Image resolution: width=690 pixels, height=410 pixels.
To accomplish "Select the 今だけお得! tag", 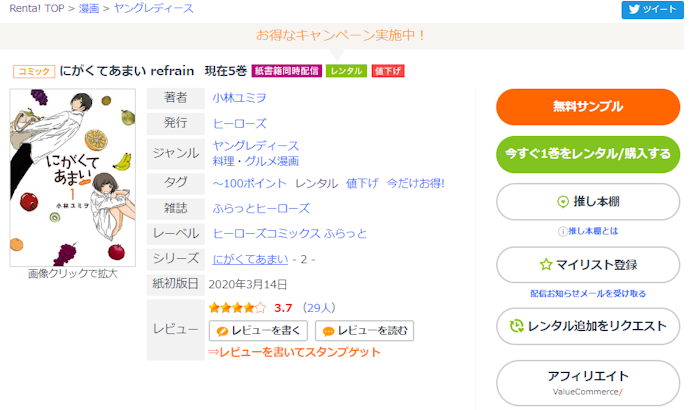I will (416, 183).
